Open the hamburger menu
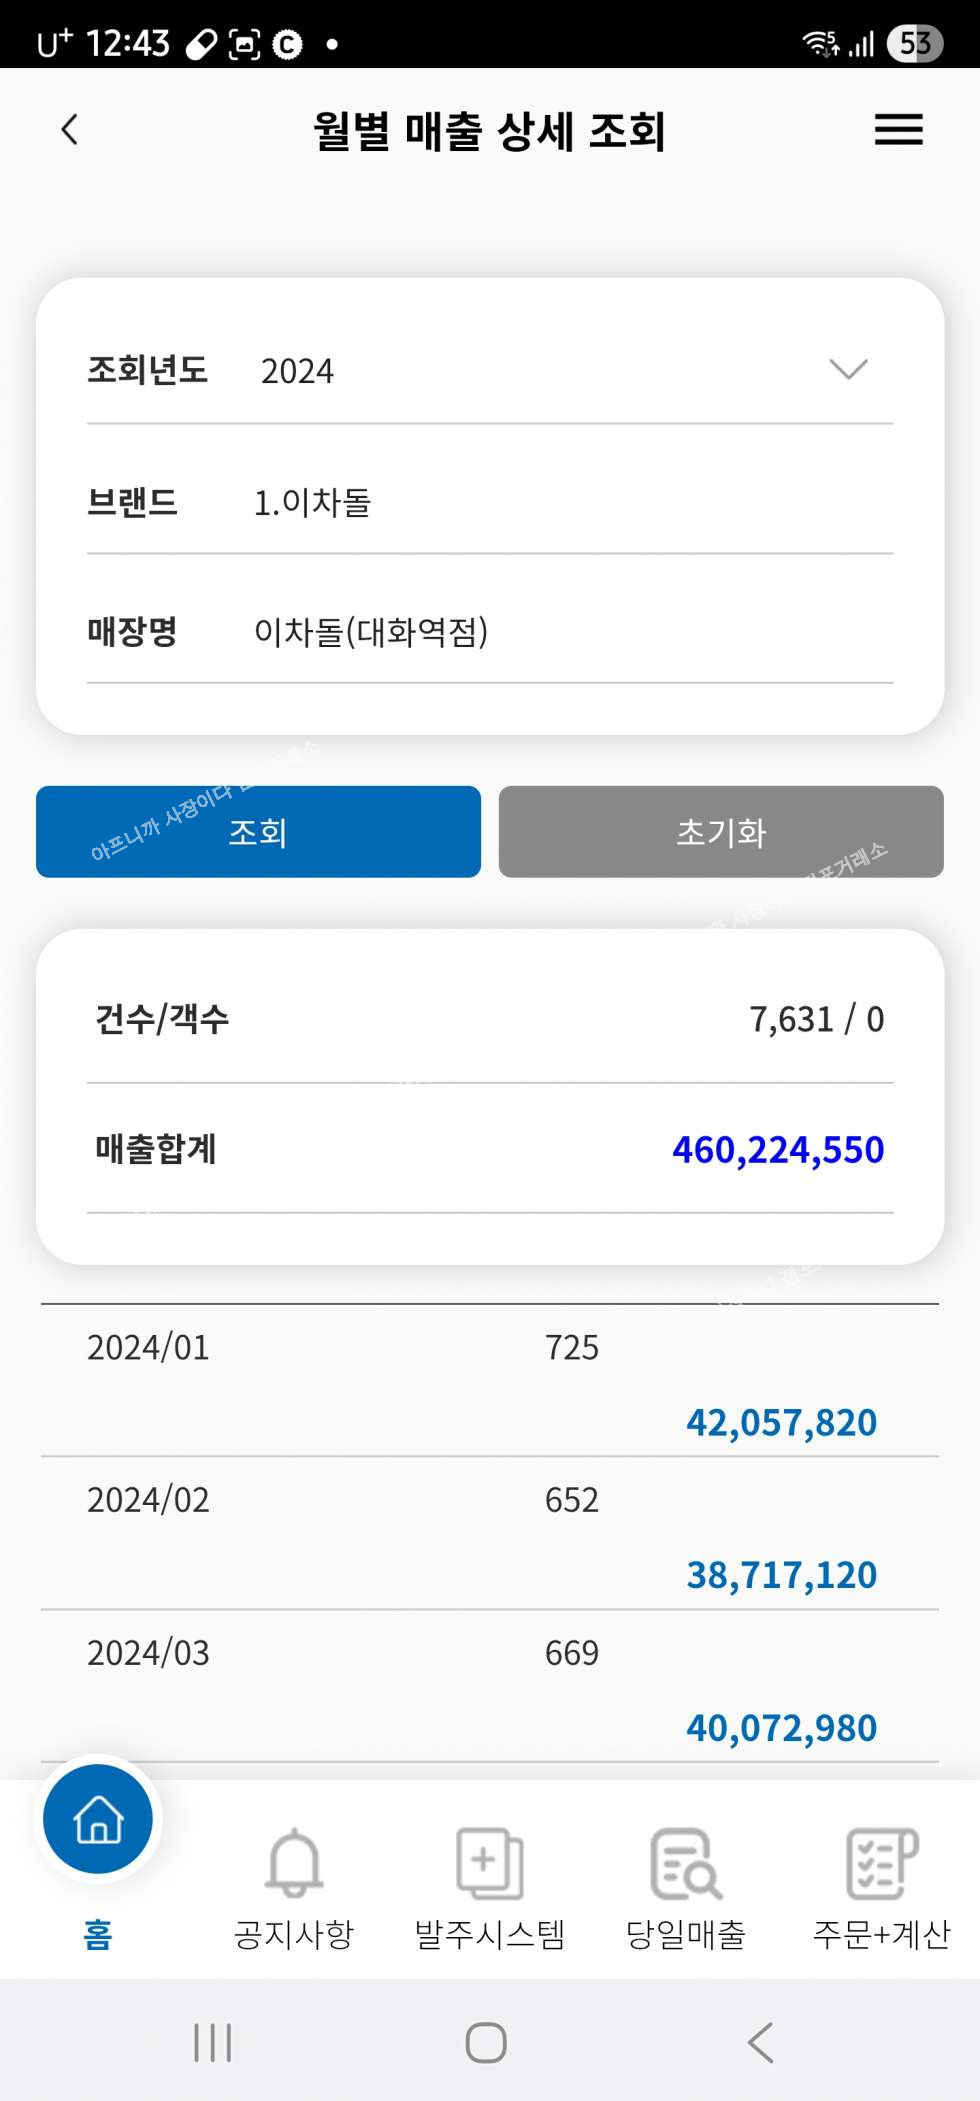The height and width of the screenshot is (2101, 980). 898,130
